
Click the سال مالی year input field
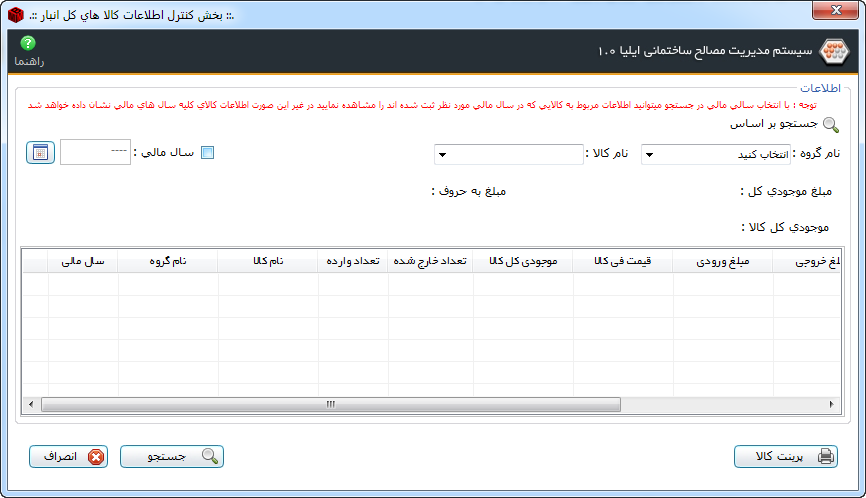click(x=94, y=153)
